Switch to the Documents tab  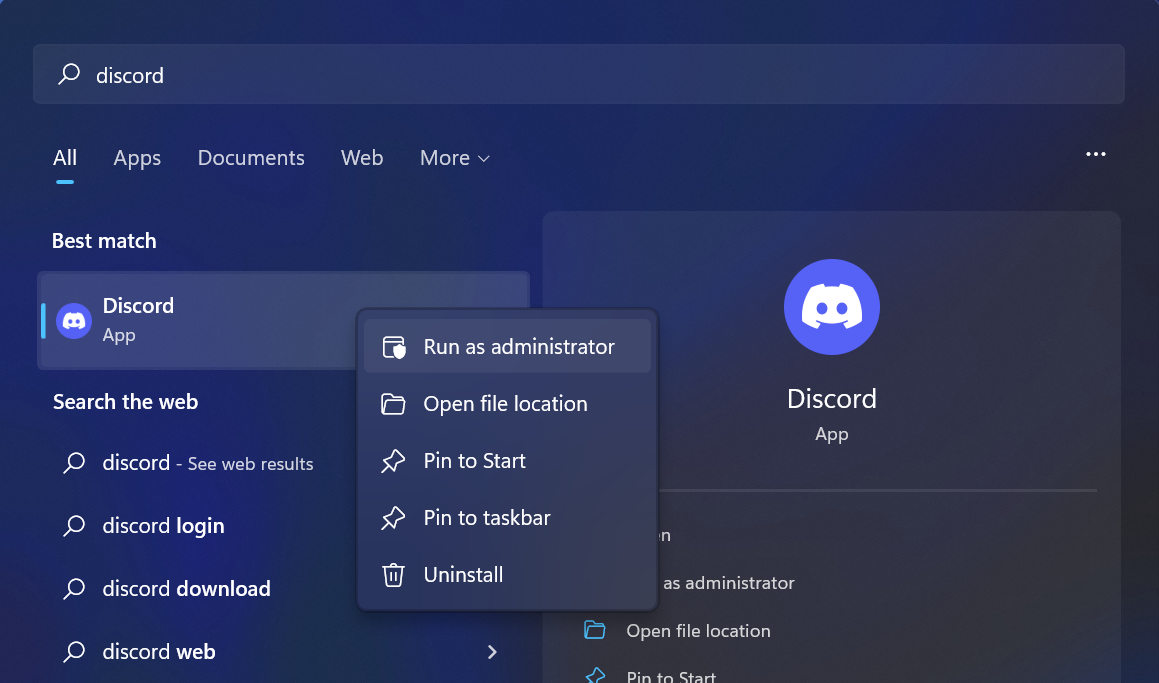pyautogui.click(x=251, y=158)
